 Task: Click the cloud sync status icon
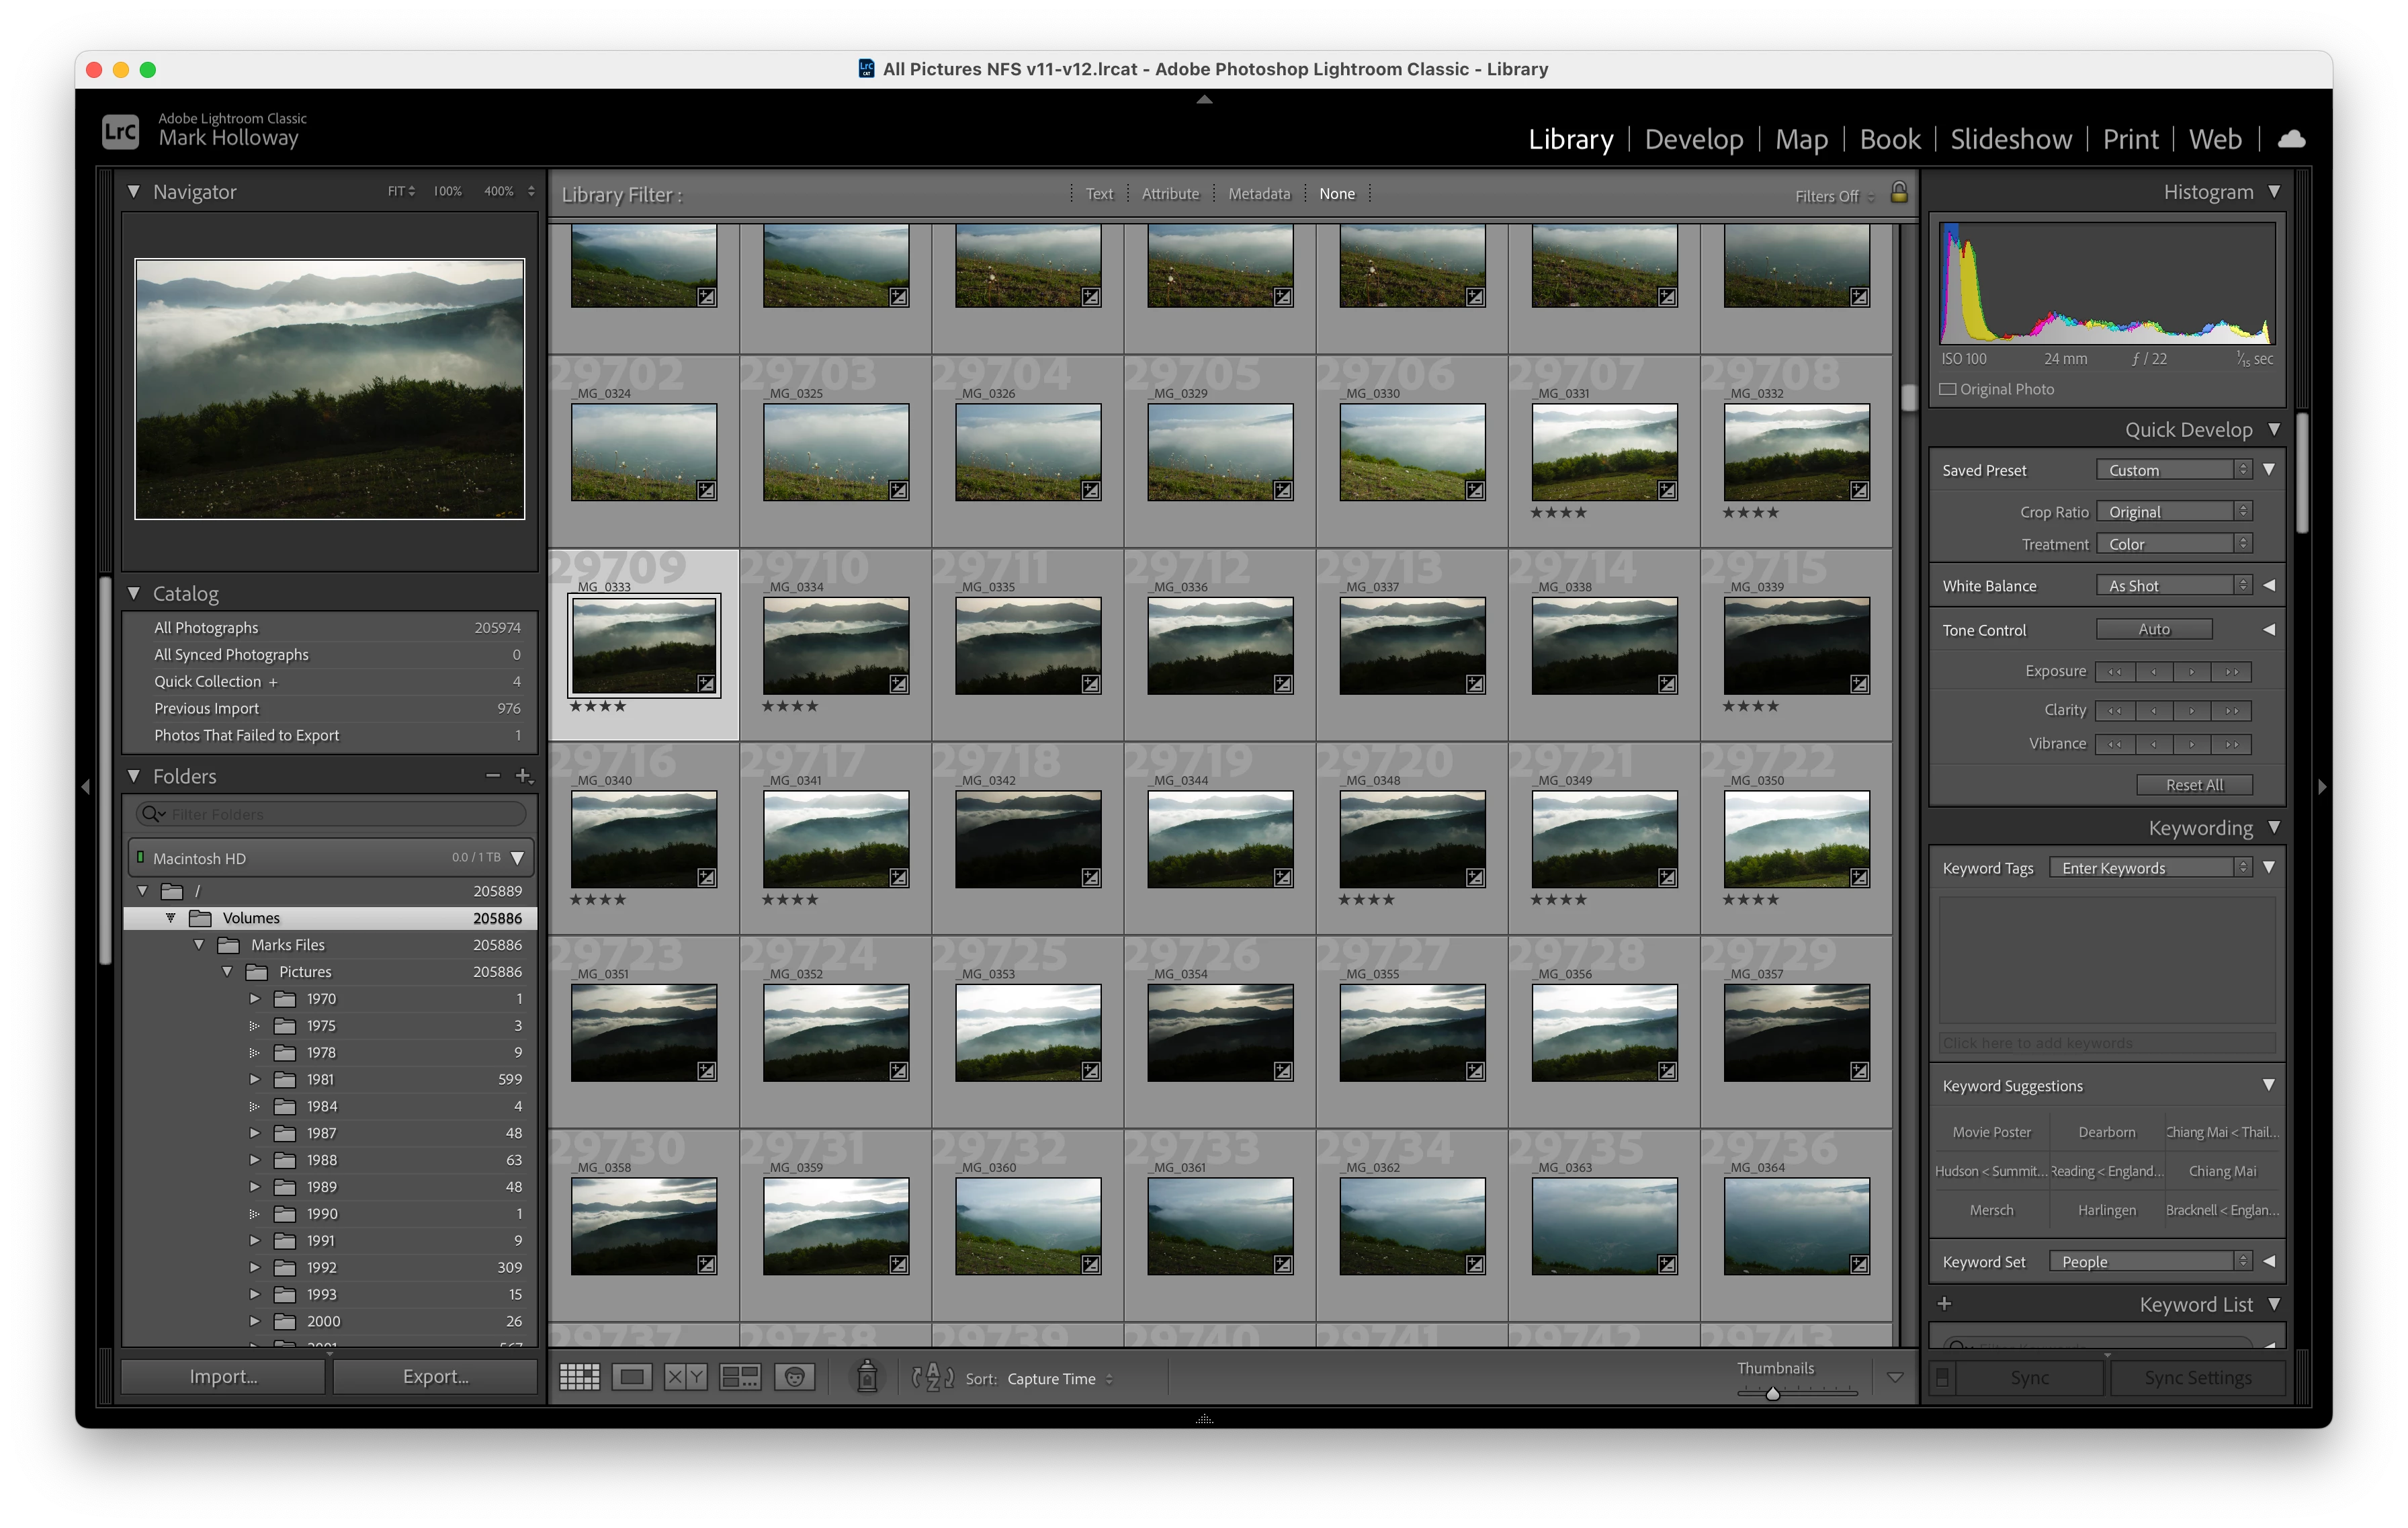(2291, 139)
